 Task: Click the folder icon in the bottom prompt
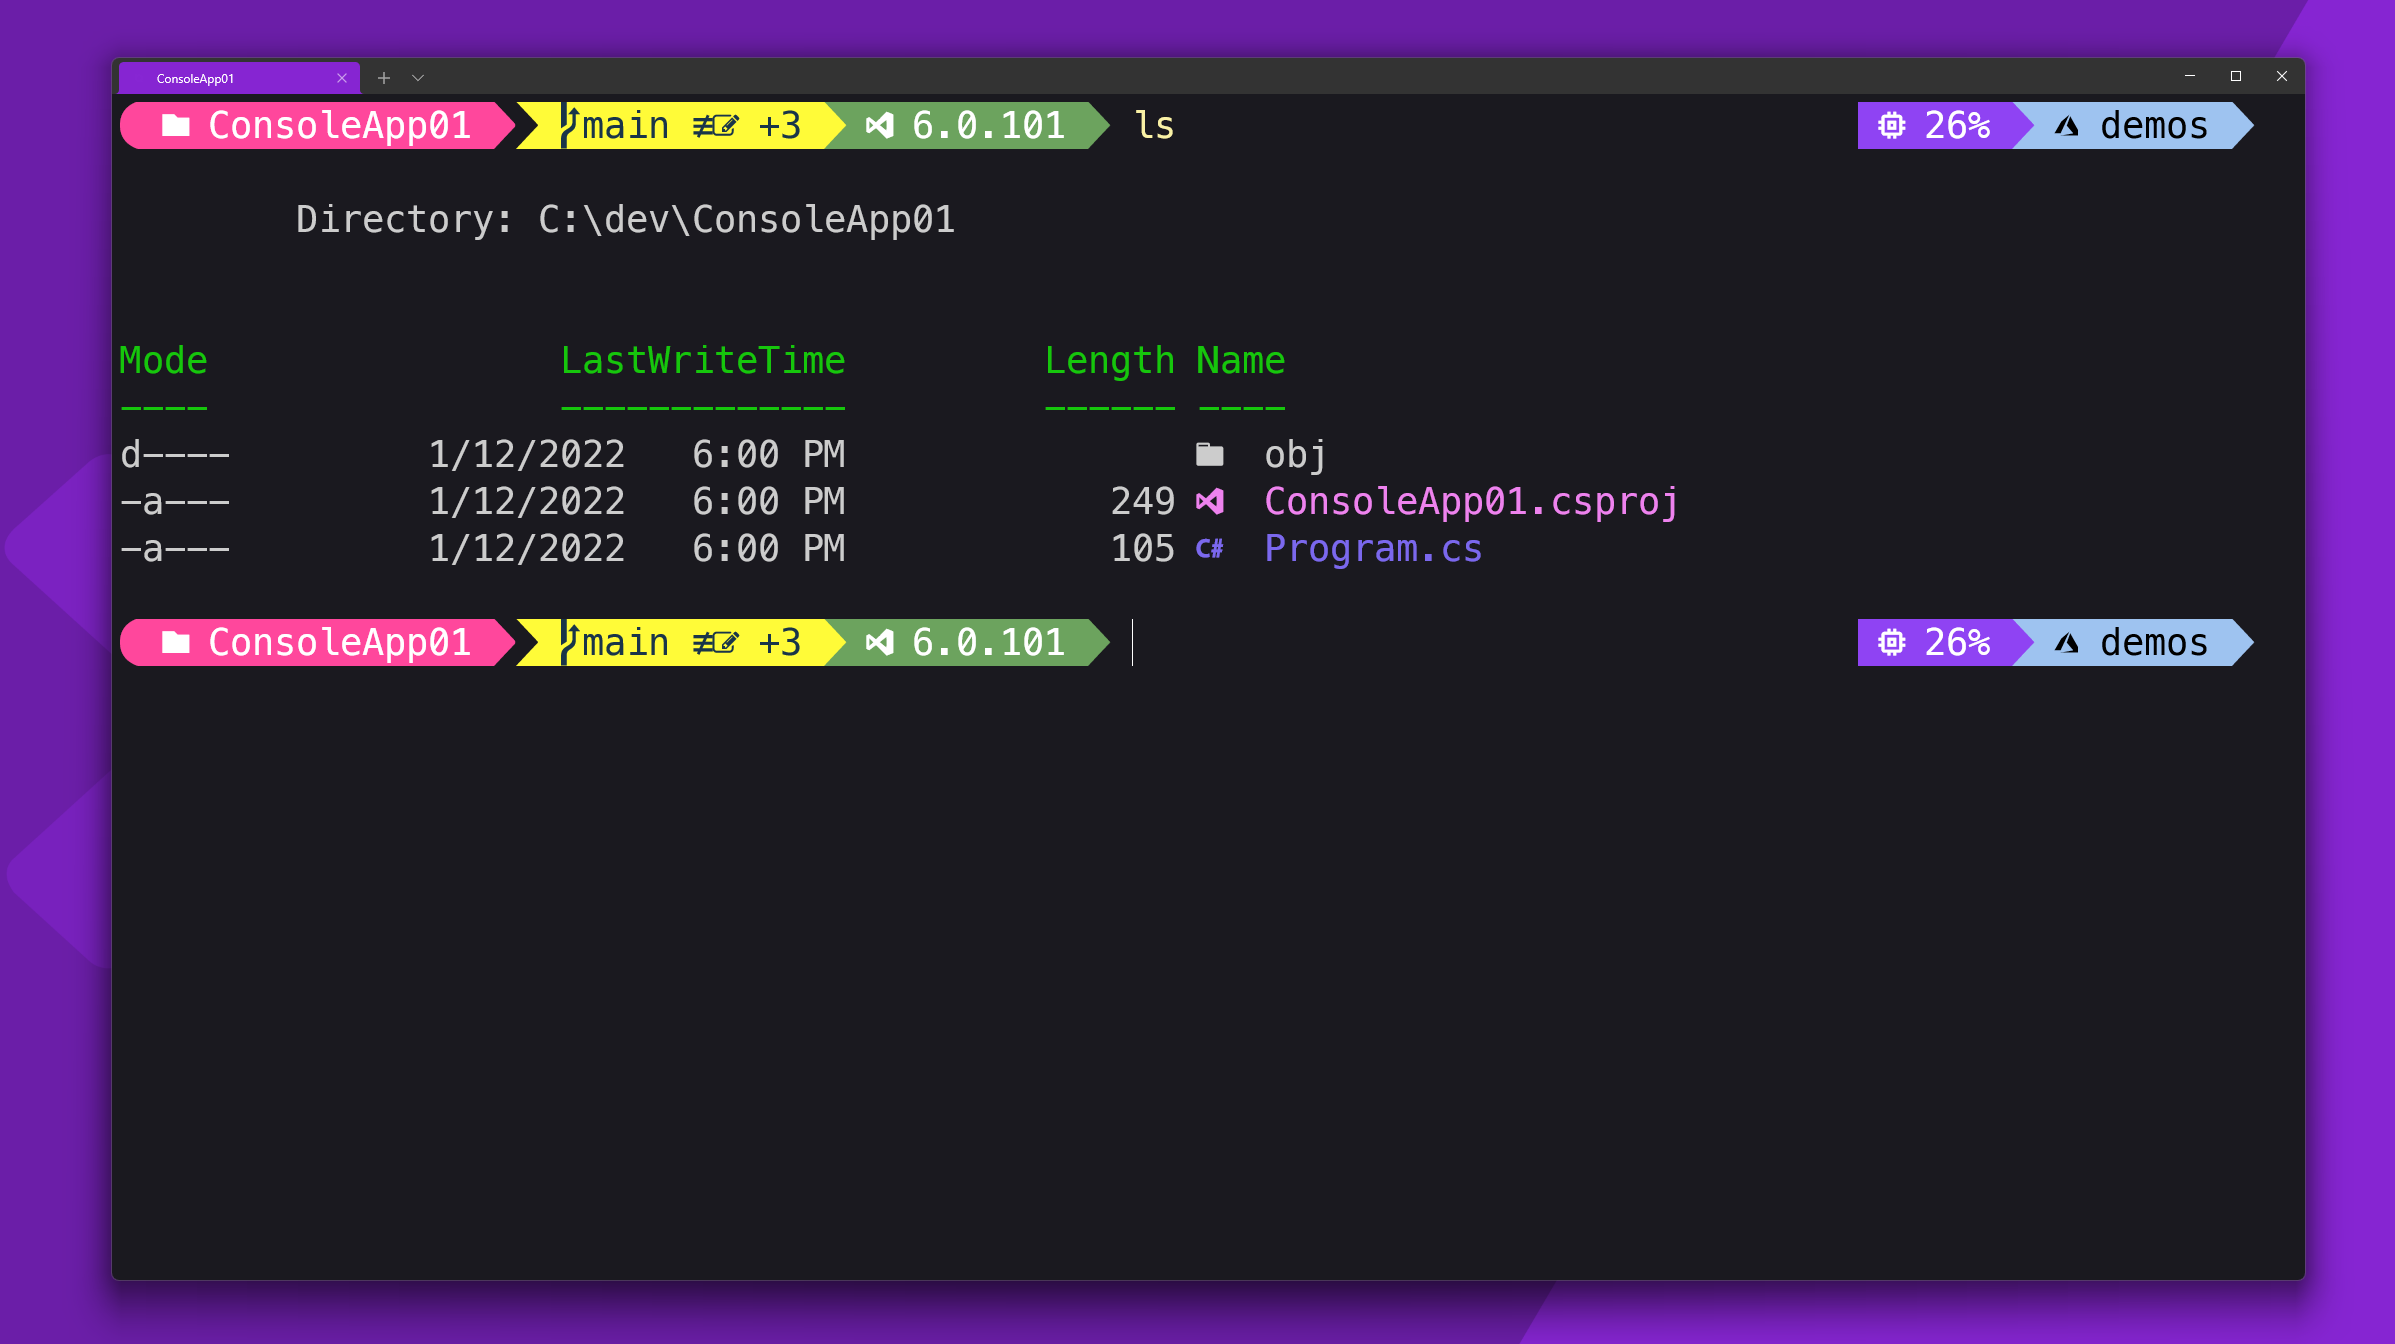176,642
